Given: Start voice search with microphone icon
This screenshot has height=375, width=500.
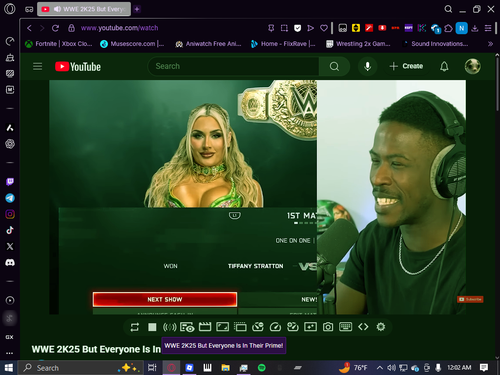Looking at the screenshot, I should point(368,66).
